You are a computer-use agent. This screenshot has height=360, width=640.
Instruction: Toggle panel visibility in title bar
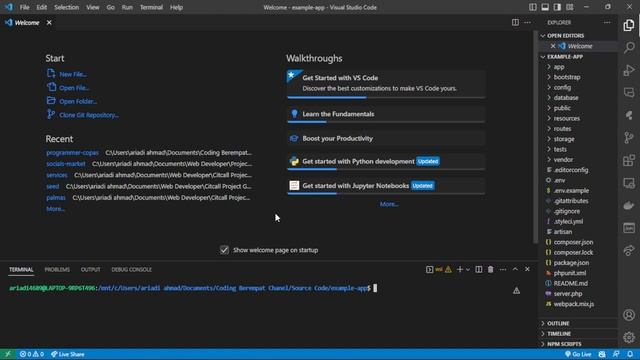545,7
